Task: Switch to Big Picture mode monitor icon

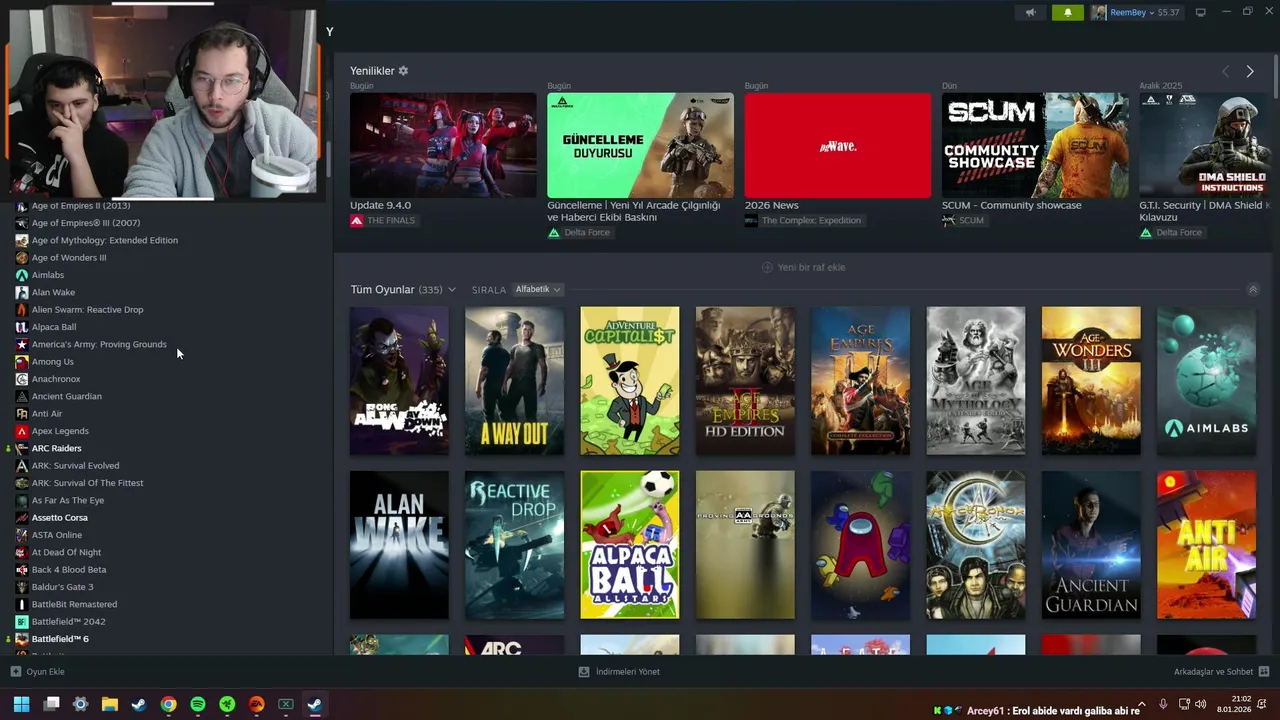Action: click(1200, 13)
